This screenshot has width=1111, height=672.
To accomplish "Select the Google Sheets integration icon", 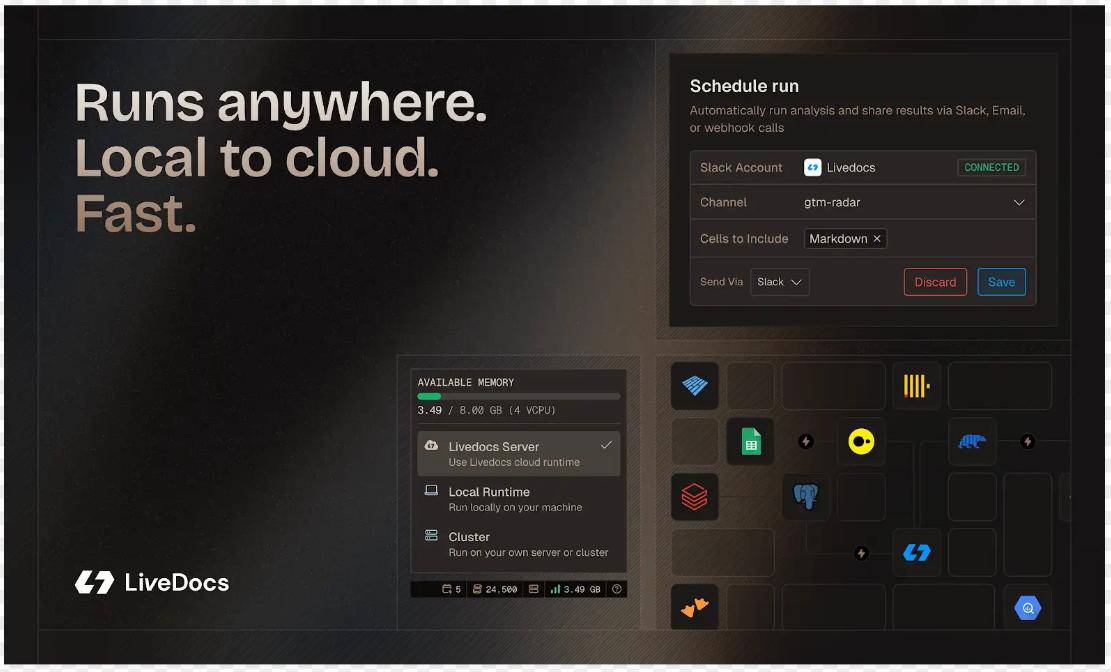I will click(x=750, y=441).
